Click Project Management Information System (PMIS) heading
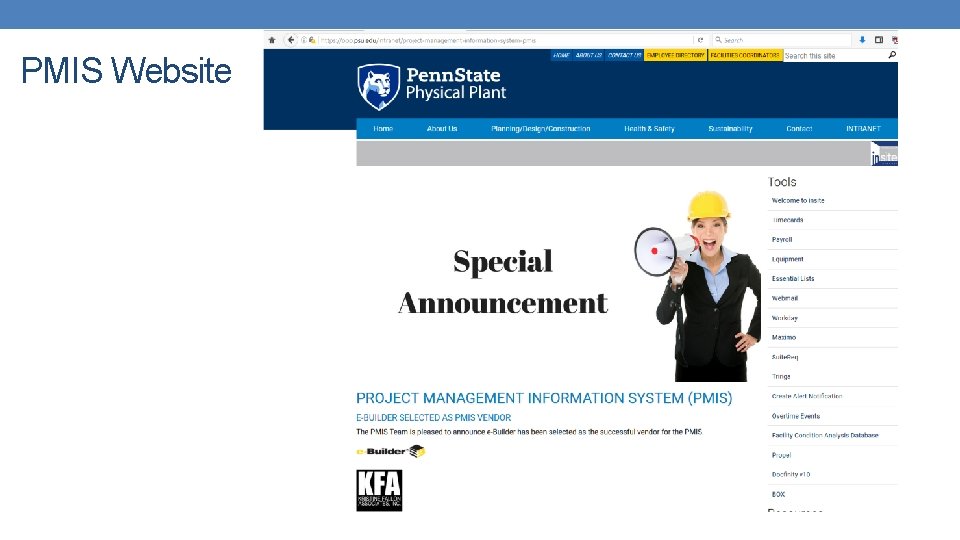 [544, 399]
